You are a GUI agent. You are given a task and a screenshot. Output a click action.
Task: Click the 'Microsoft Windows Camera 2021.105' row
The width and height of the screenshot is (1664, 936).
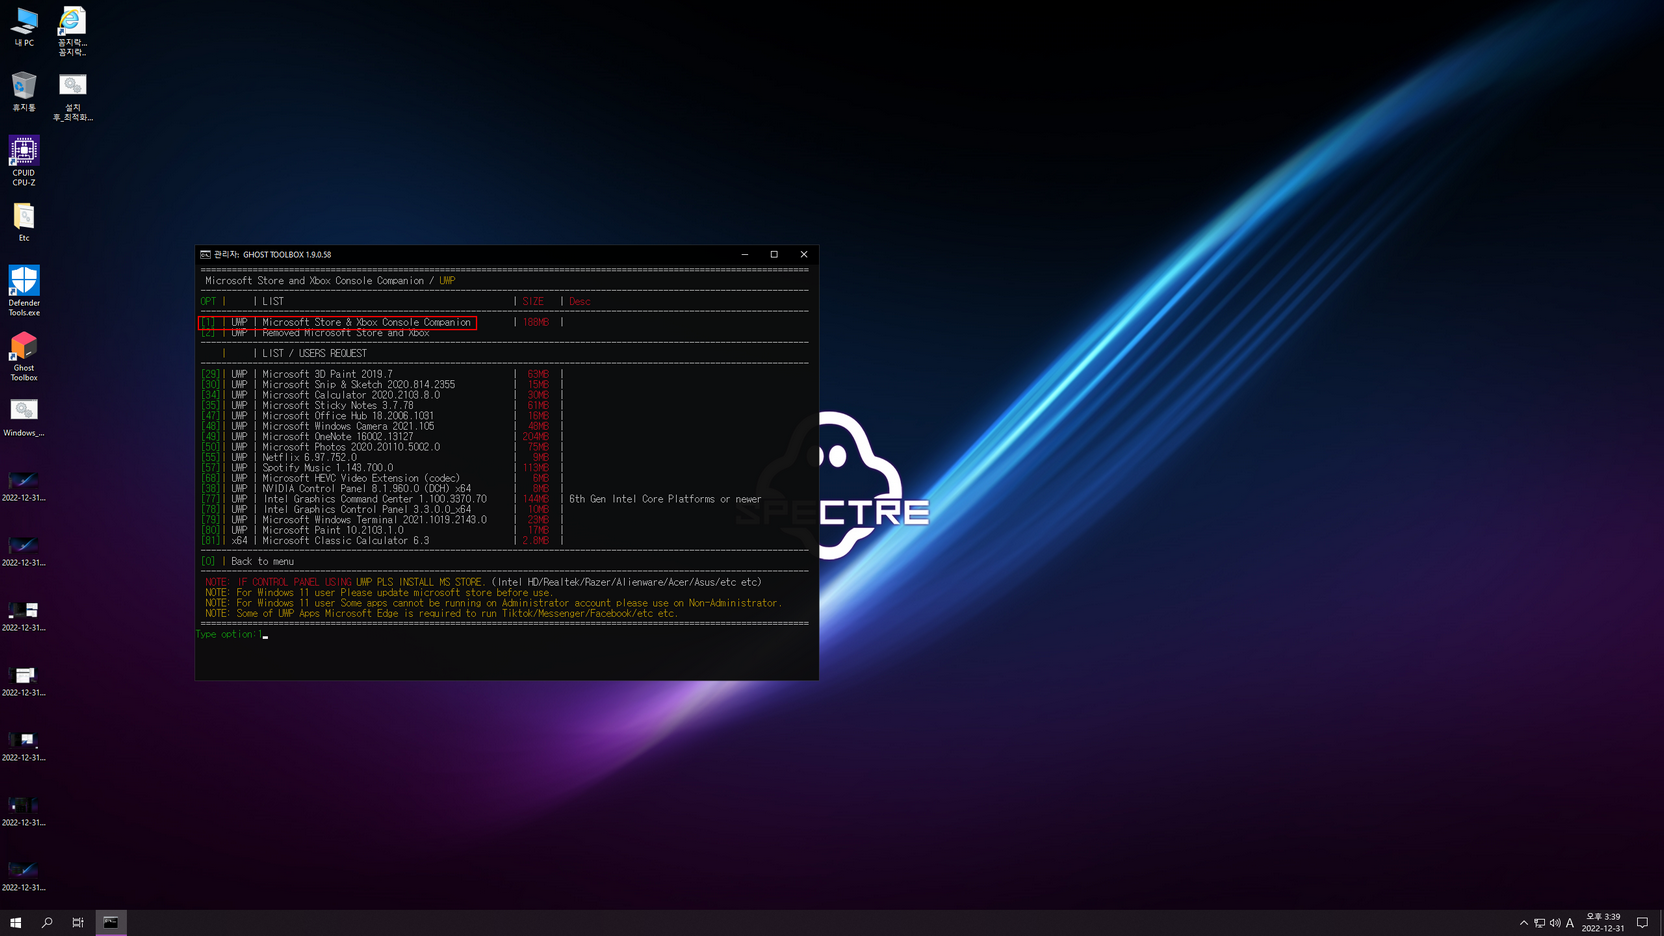point(383,426)
